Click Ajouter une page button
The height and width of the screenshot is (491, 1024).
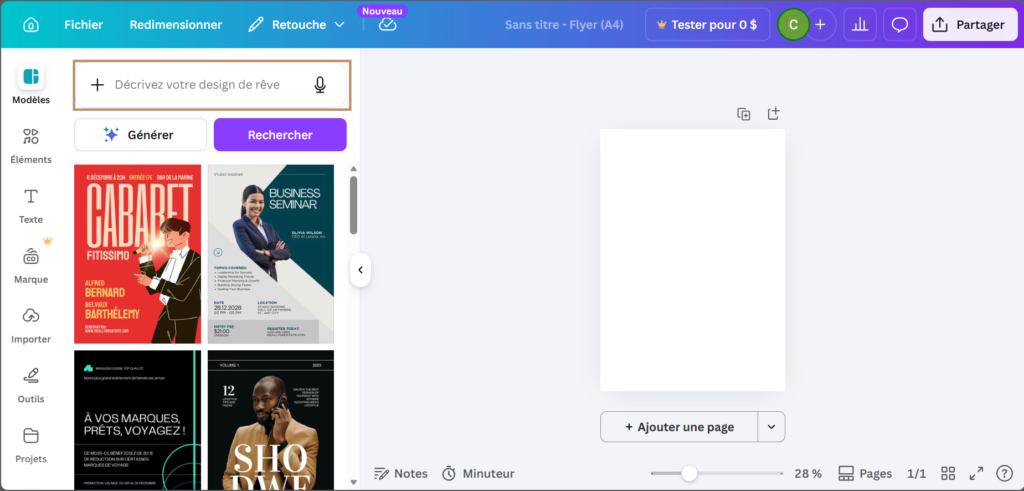pos(679,427)
